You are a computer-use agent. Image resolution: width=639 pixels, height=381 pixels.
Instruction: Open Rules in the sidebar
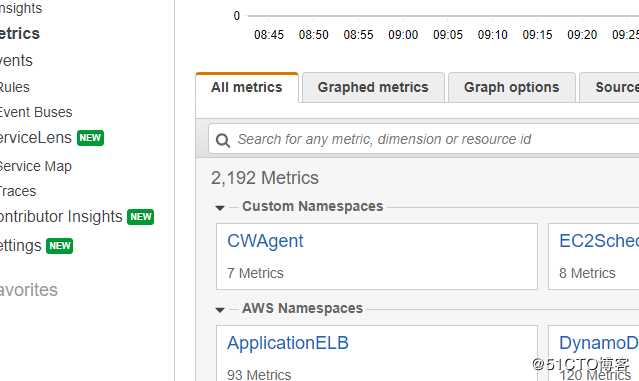click(x=15, y=87)
